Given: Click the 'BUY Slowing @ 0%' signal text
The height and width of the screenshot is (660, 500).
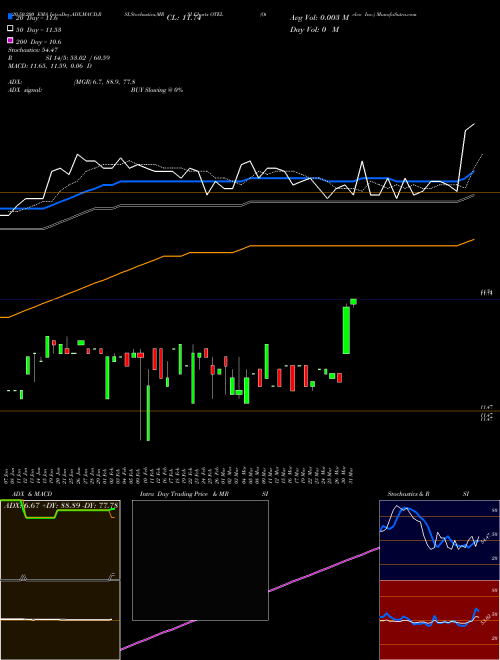Looking at the screenshot, I should tap(157, 90).
